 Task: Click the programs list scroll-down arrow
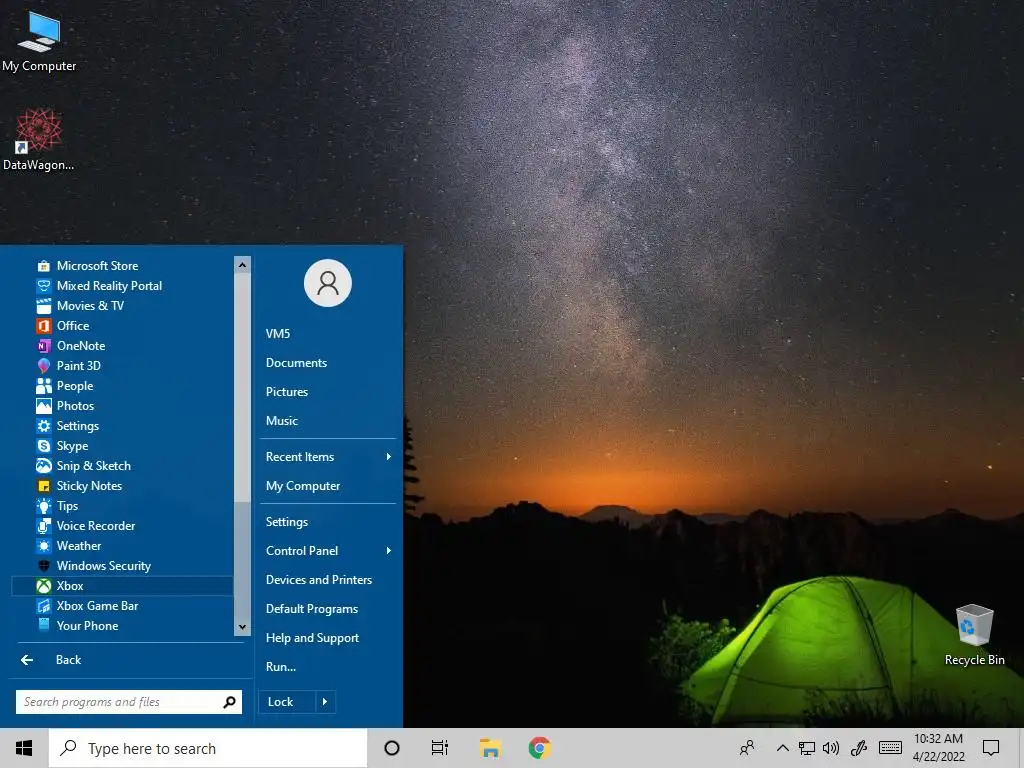coord(242,627)
